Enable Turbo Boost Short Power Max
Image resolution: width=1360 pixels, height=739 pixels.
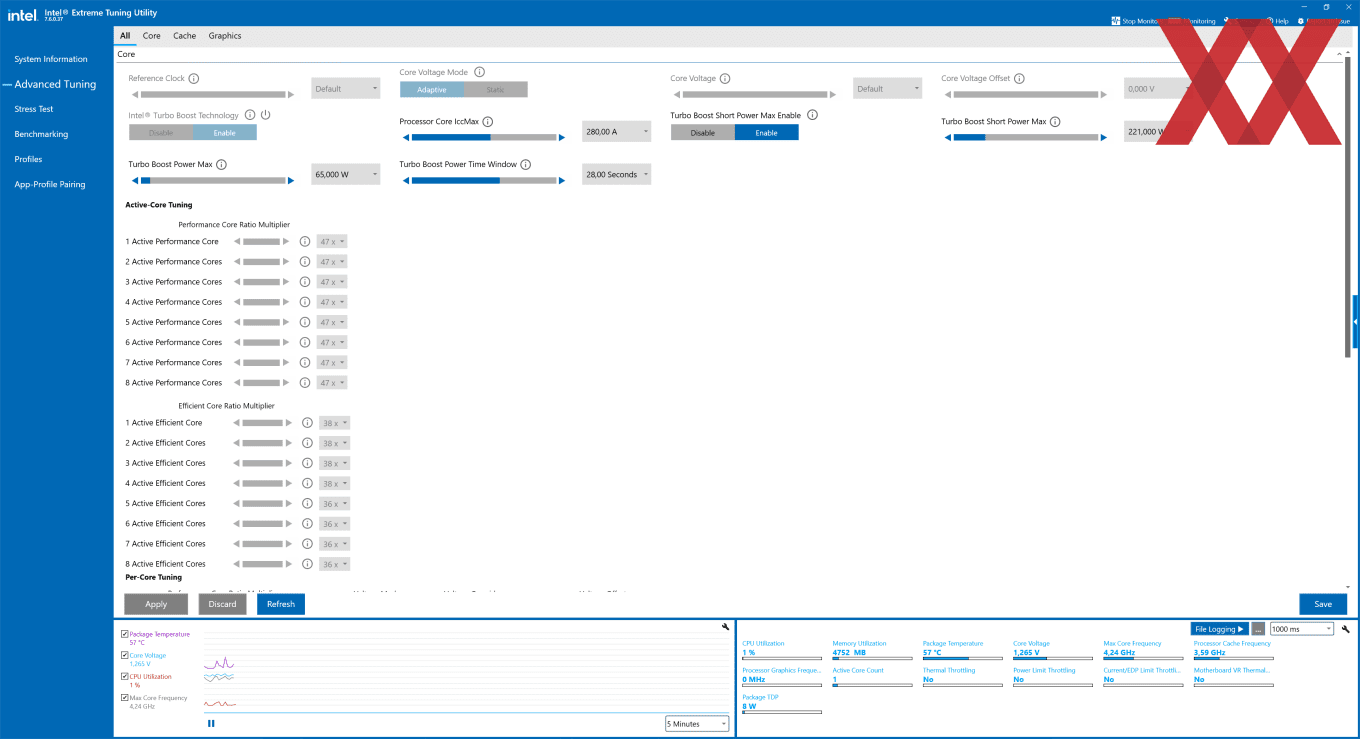(x=767, y=132)
